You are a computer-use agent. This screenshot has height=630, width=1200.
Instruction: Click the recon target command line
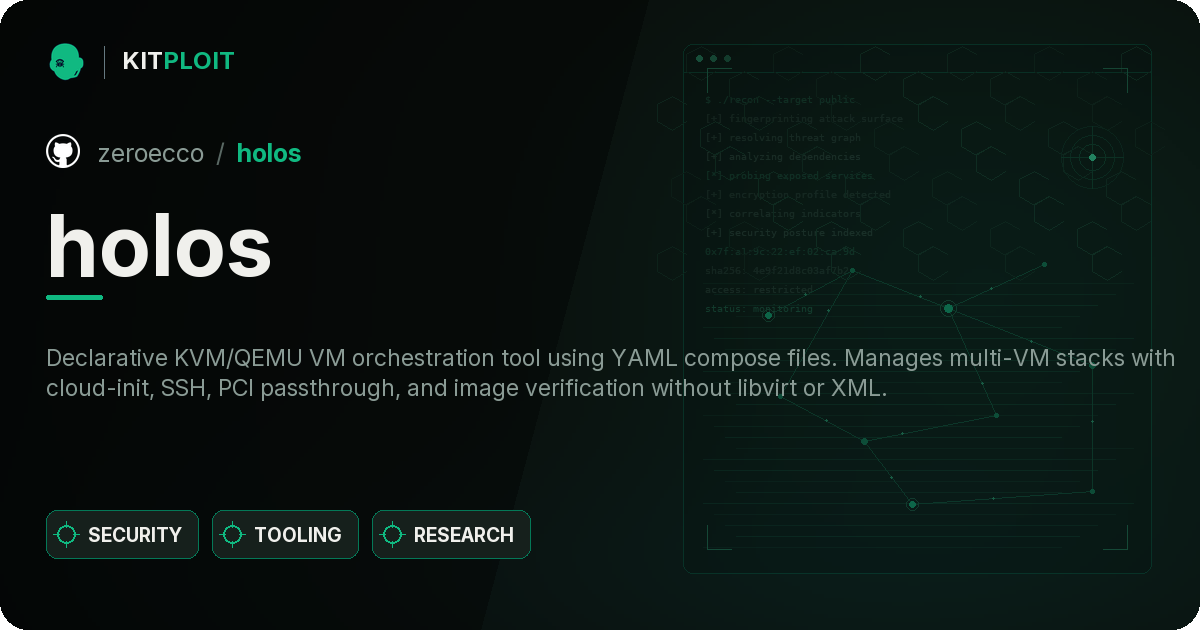(781, 100)
